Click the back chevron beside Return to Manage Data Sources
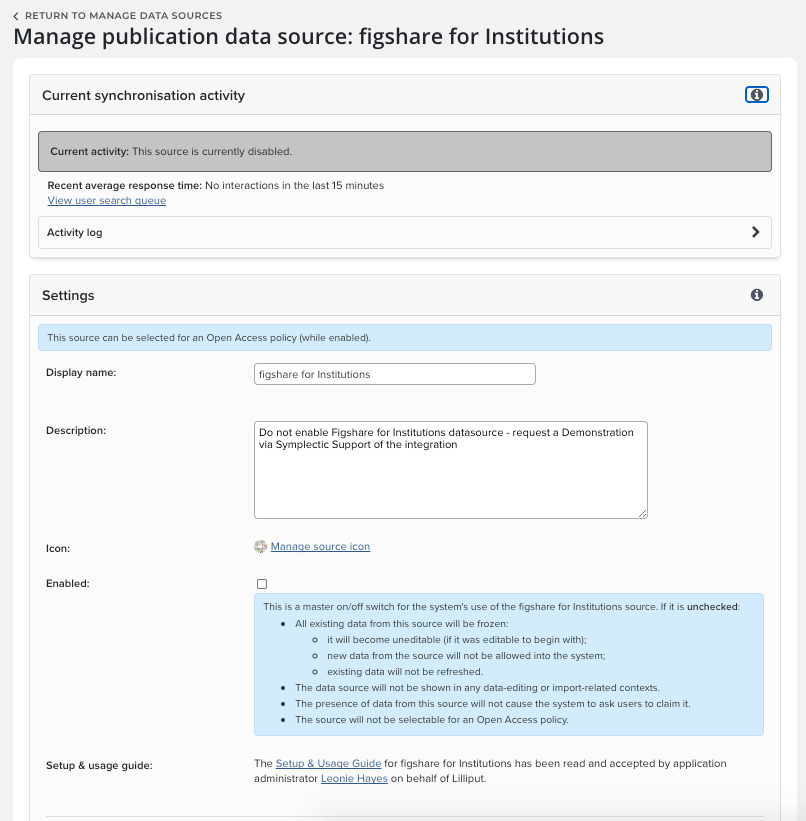Viewport: 806px width, 821px height. (x=16, y=16)
